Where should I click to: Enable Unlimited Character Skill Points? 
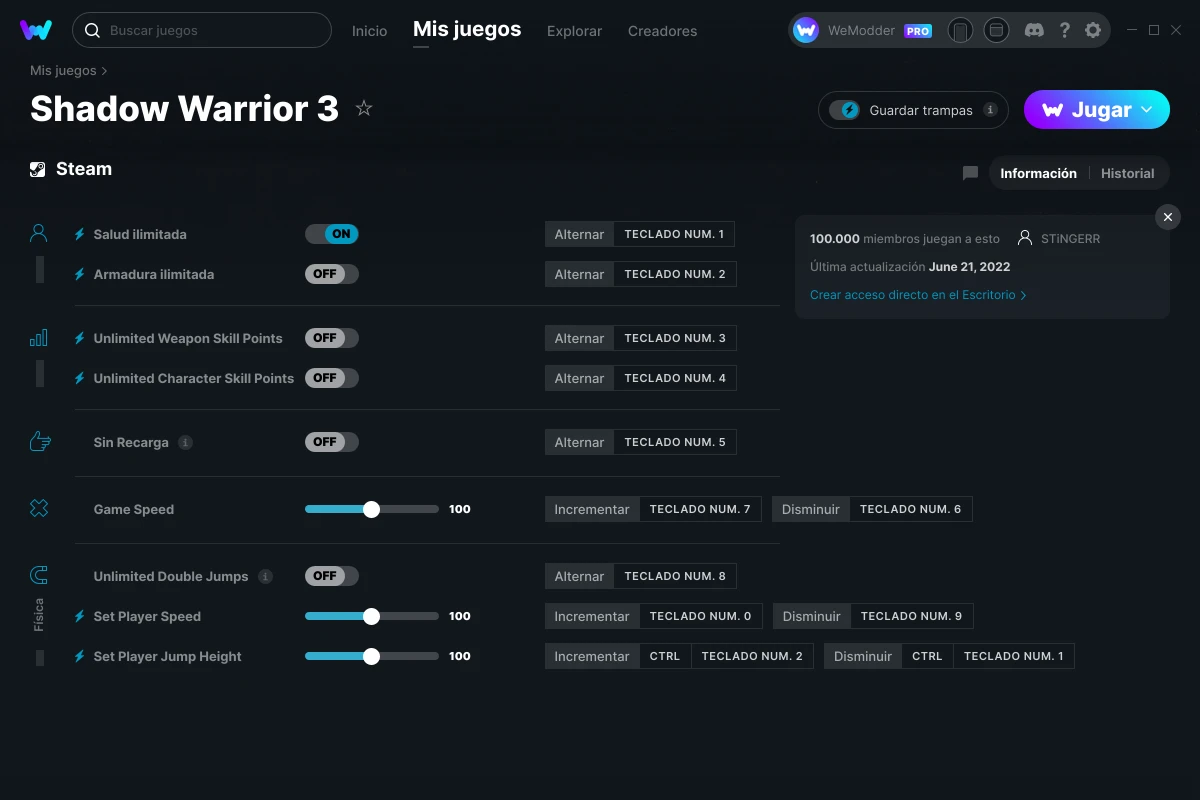pyautogui.click(x=332, y=378)
